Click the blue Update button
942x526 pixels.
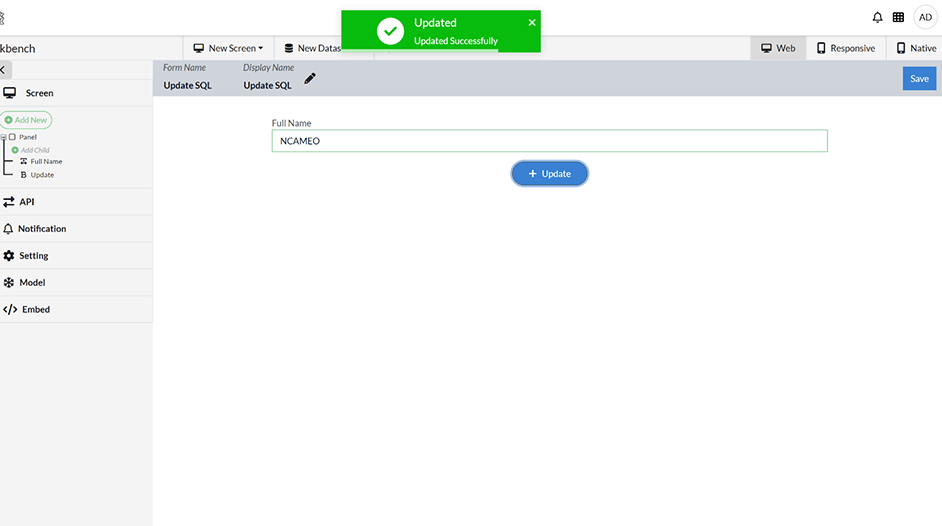point(549,174)
